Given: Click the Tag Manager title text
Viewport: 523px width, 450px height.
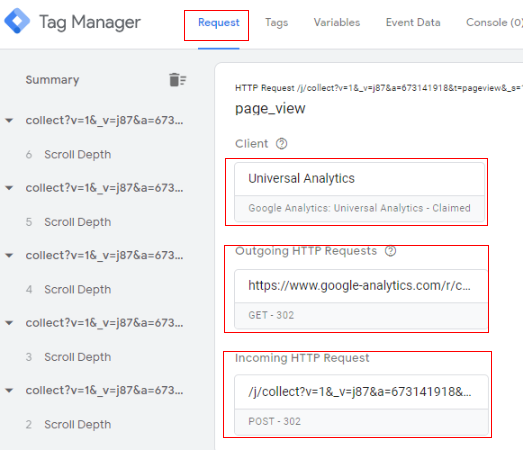Looking at the screenshot, I should click(90, 22).
